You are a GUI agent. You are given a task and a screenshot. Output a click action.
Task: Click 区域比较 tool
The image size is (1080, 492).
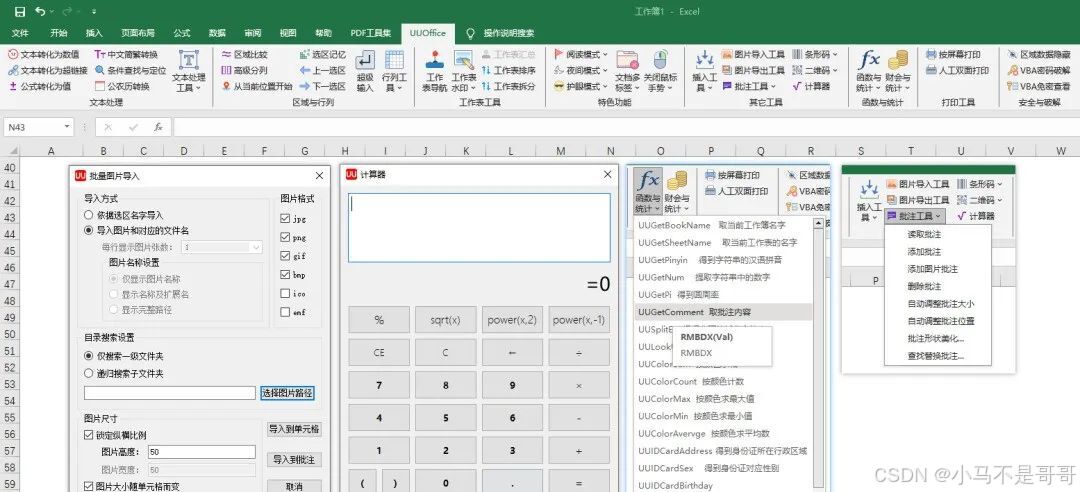pyautogui.click(x=245, y=54)
